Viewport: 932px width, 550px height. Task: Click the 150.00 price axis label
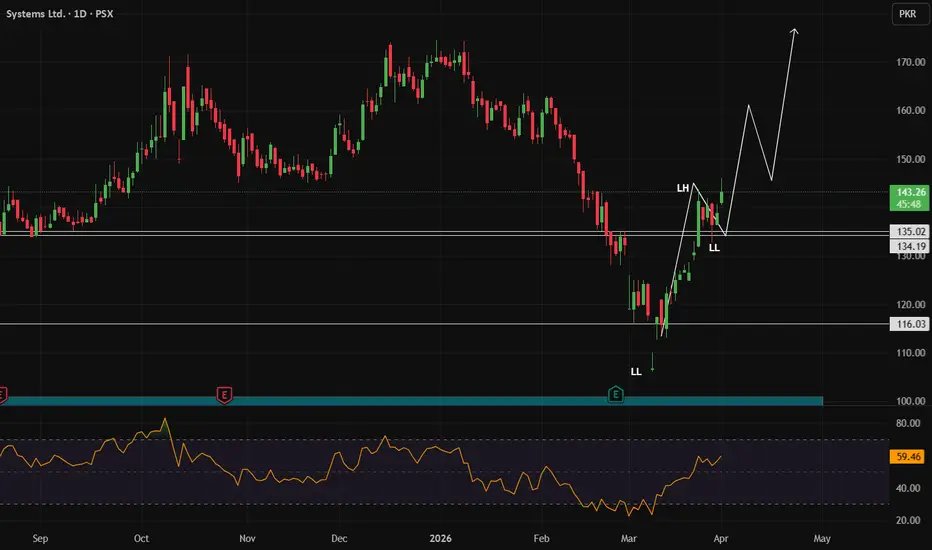point(911,159)
